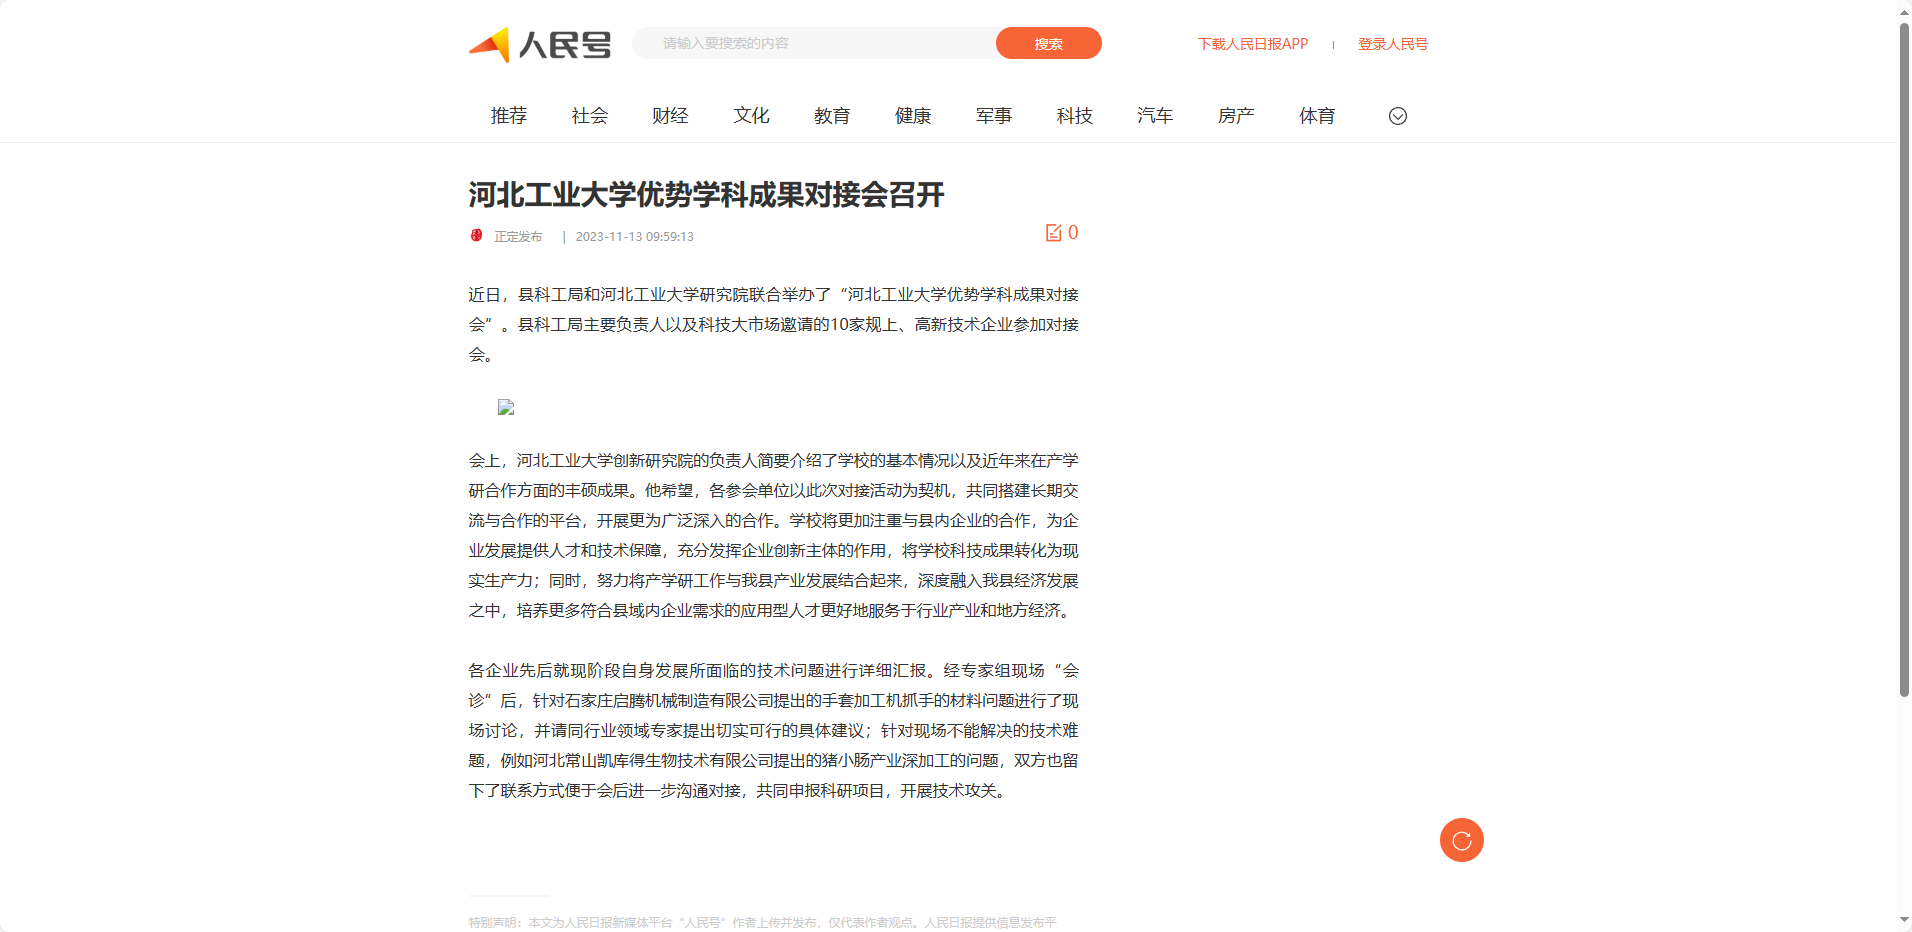
Task: Select the 推荐 tab
Action: tap(509, 116)
